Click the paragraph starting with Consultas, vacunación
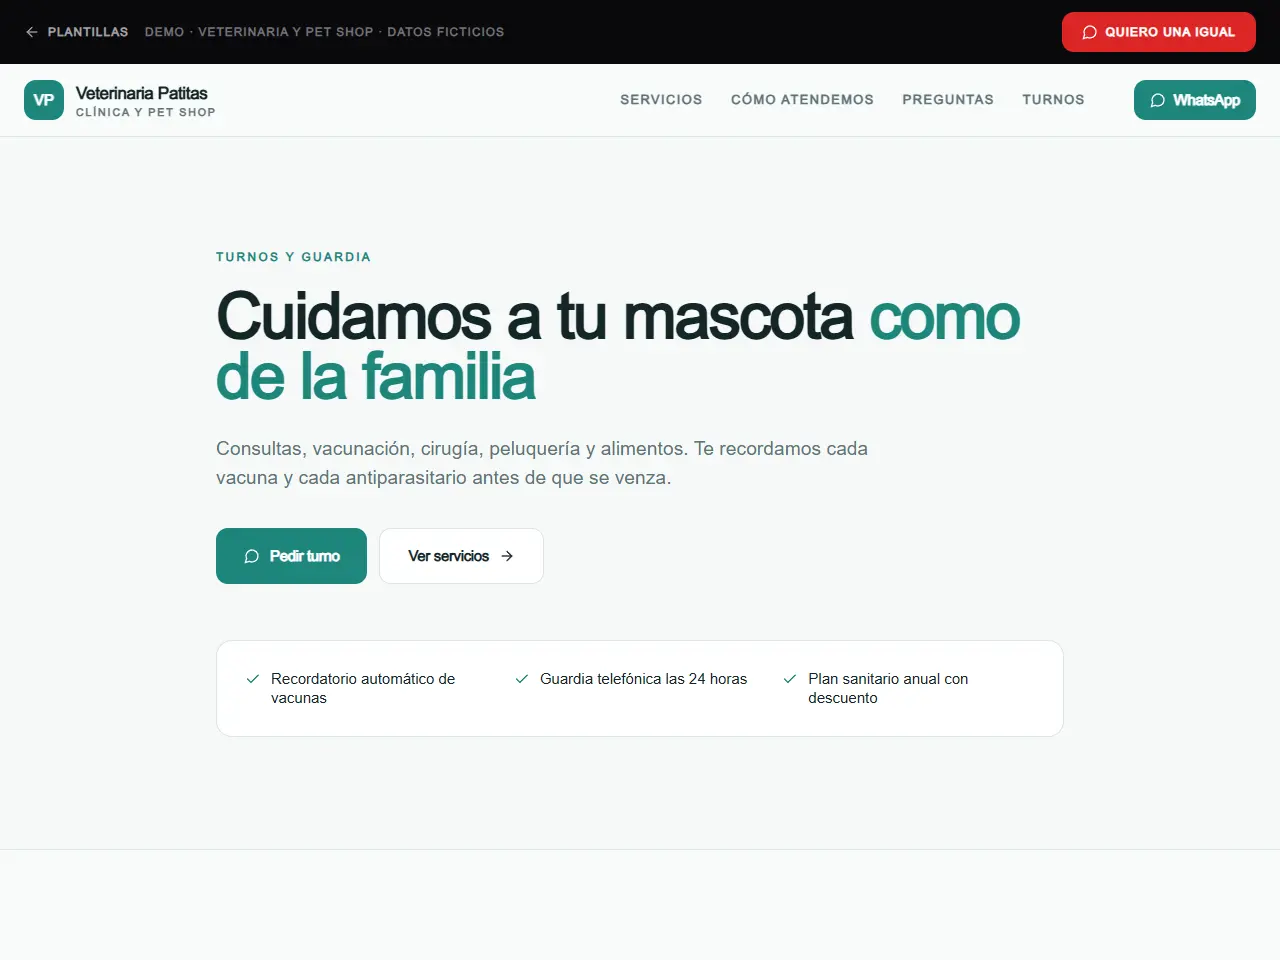Viewport: 1280px width, 960px height. pos(542,463)
